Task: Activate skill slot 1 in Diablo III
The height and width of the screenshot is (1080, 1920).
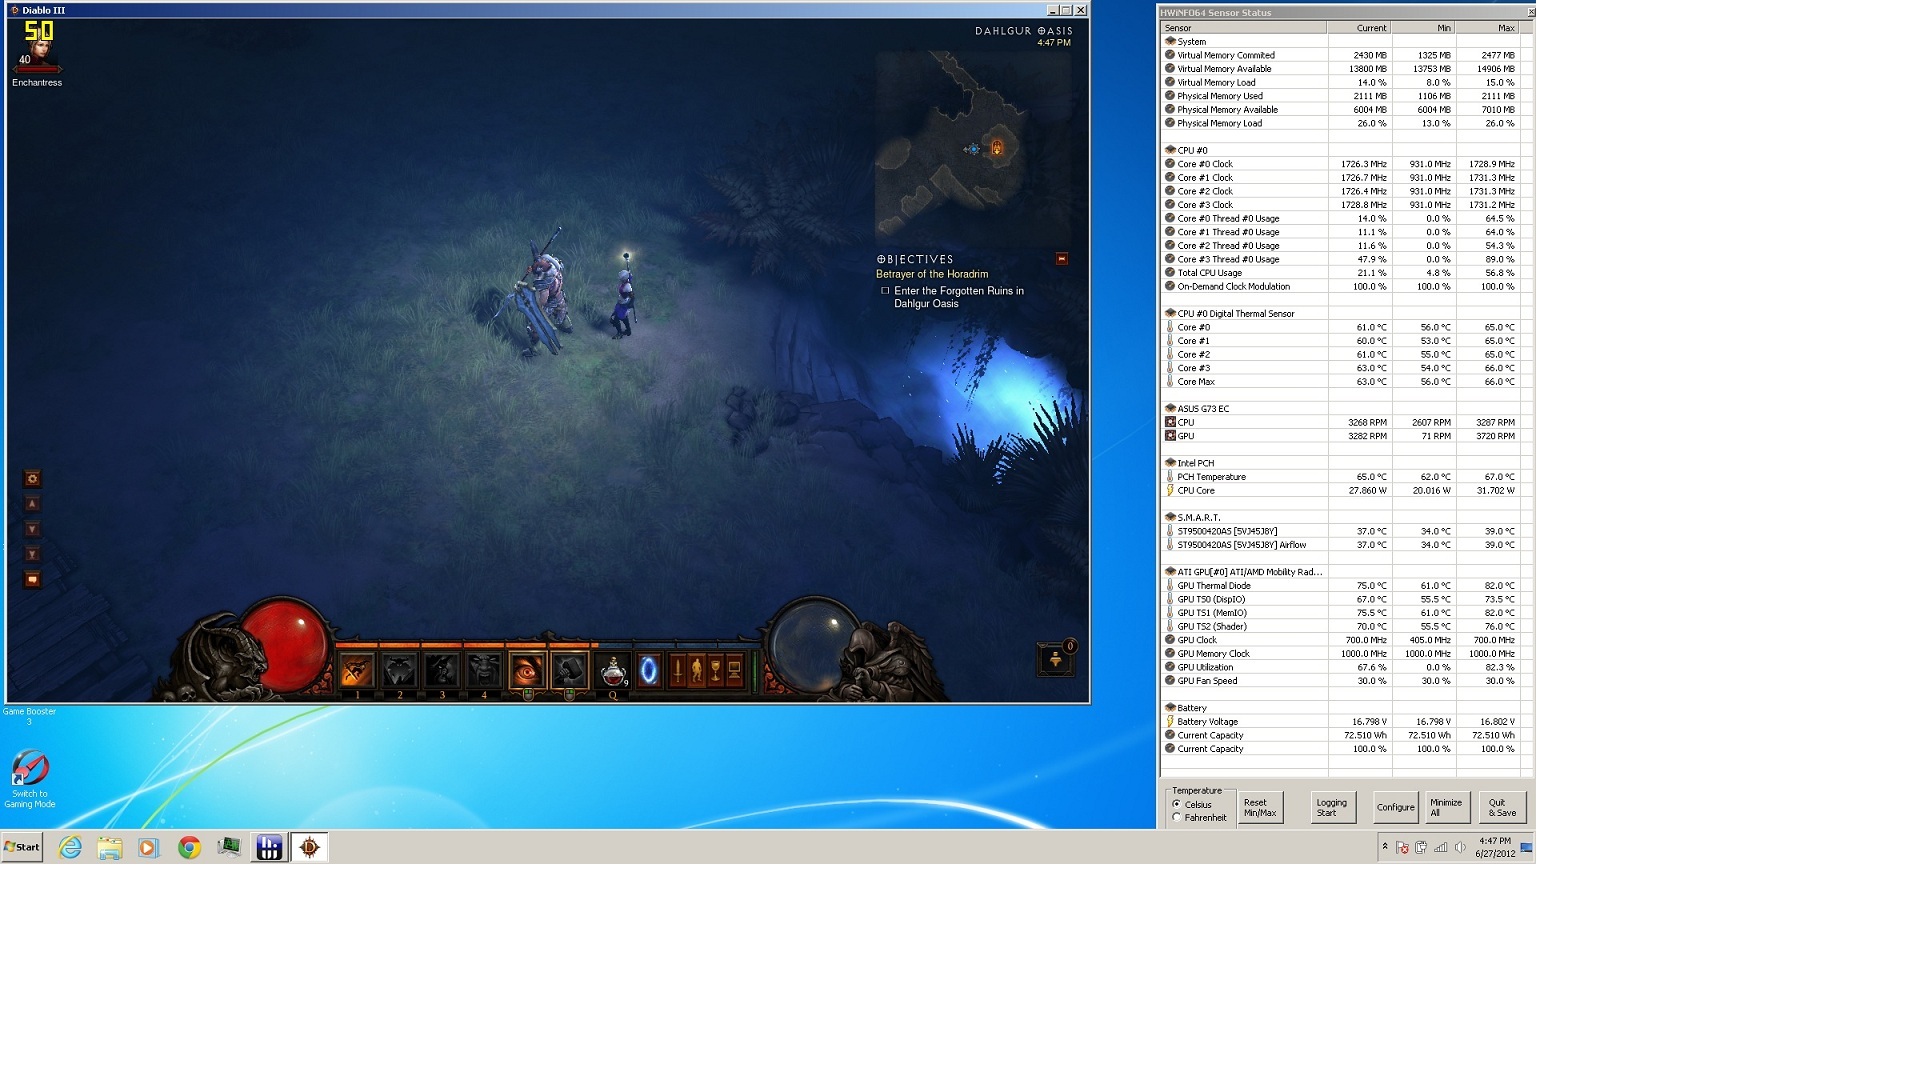Action: [357, 670]
